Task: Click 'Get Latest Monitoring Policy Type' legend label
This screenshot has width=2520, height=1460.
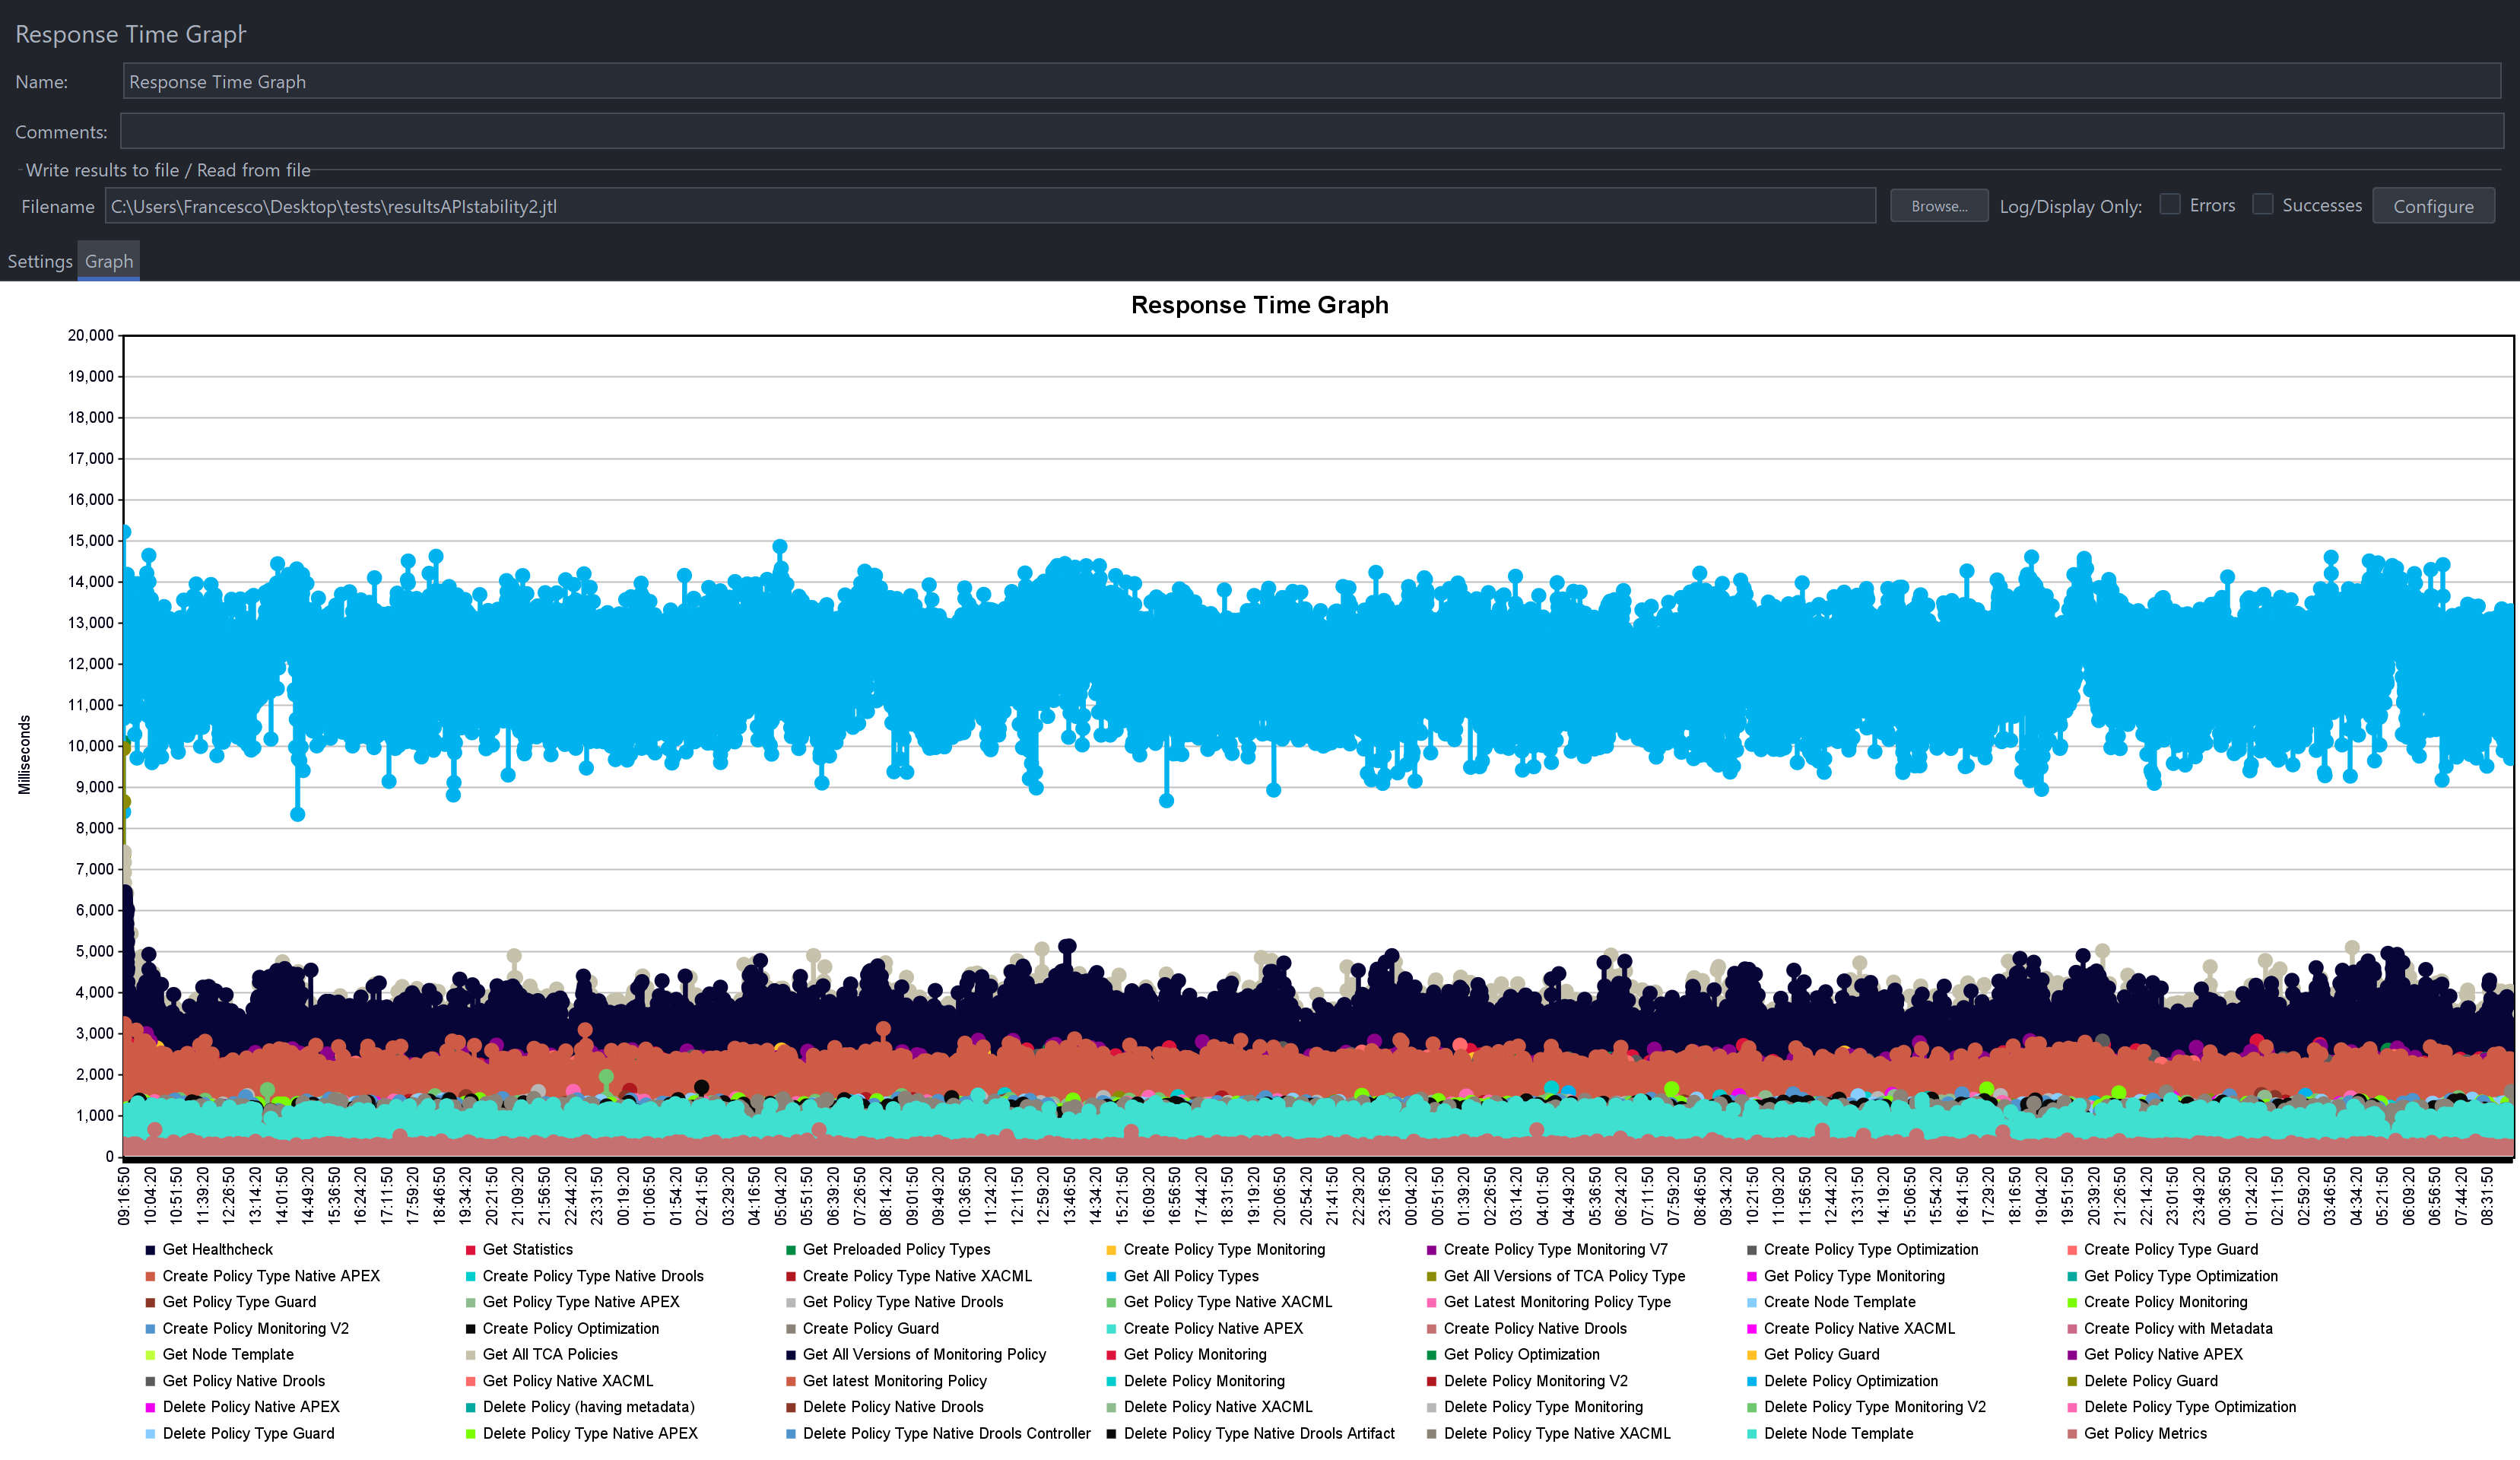Action: click(1557, 1302)
